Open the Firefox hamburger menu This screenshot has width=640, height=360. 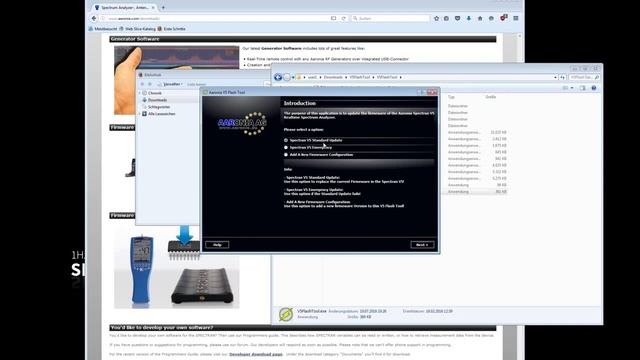pos(516,18)
